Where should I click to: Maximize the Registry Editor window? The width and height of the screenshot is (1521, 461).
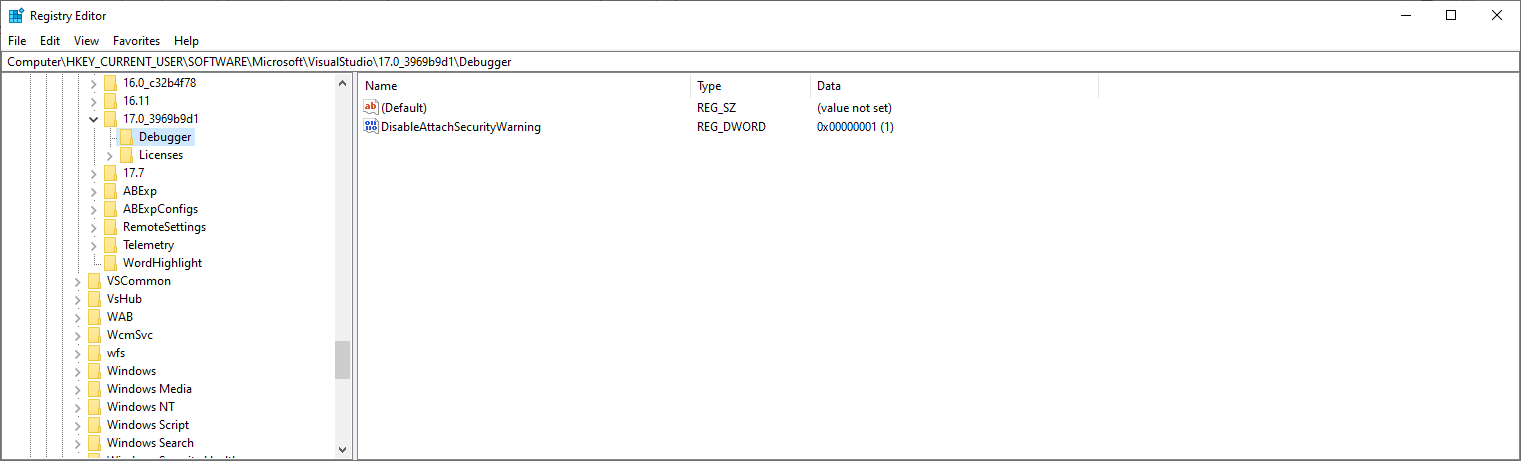[1451, 15]
